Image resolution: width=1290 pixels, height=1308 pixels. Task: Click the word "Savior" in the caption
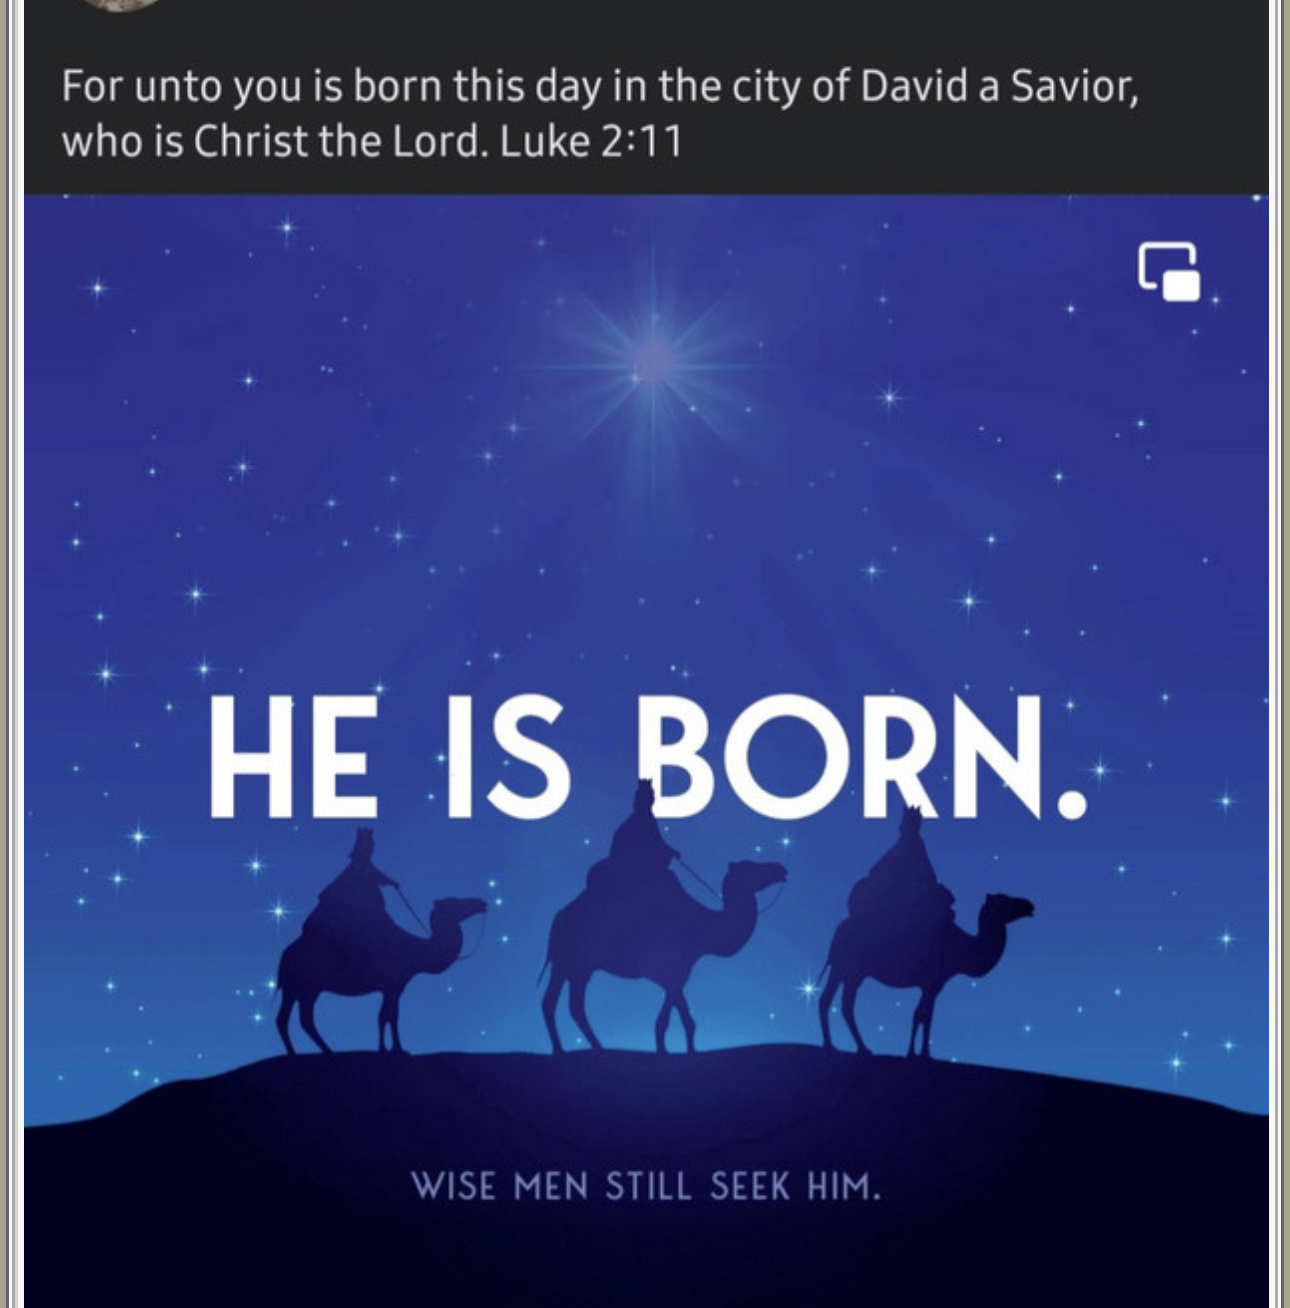(x=1073, y=87)
